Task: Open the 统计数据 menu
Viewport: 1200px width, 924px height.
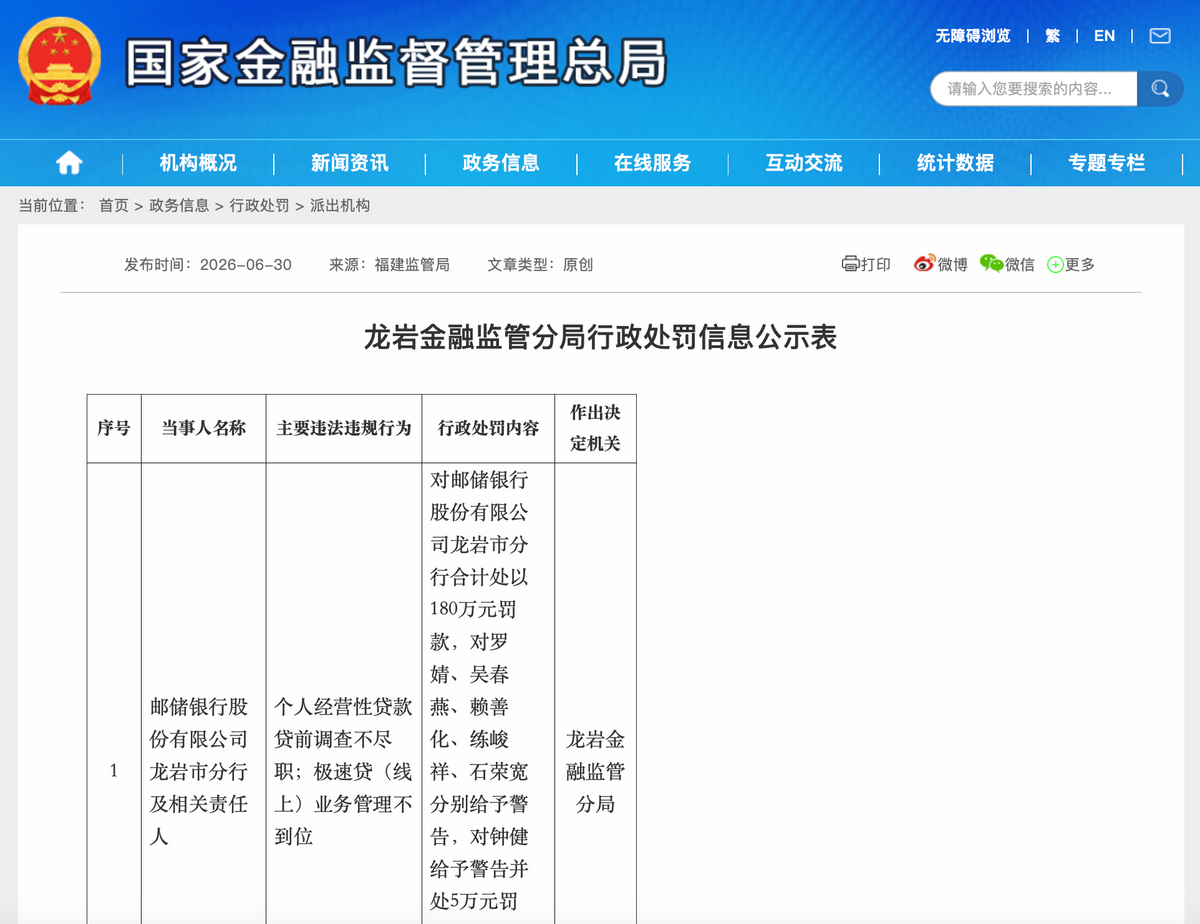Action: [x=955, y=163]
